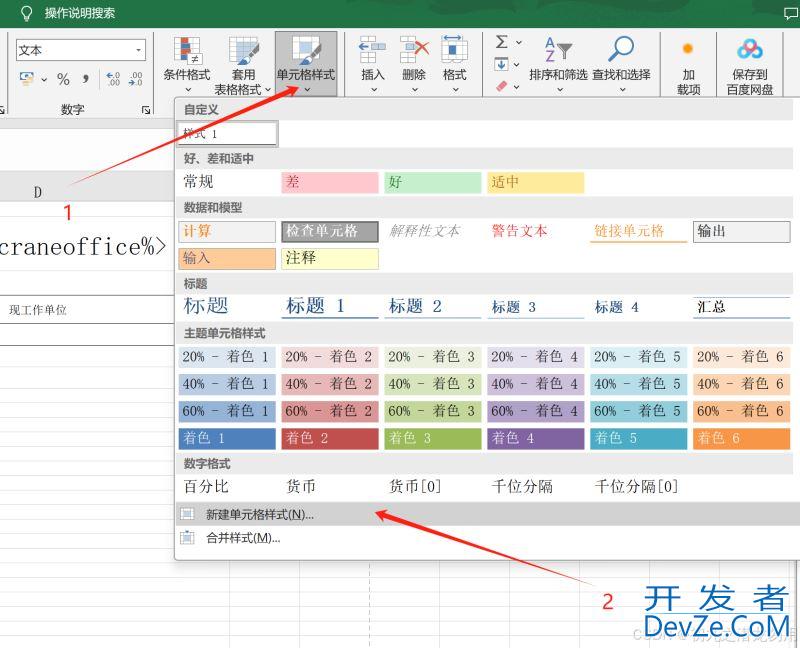Expand the 删除 dropdown arrow

(x=414, y=90)
